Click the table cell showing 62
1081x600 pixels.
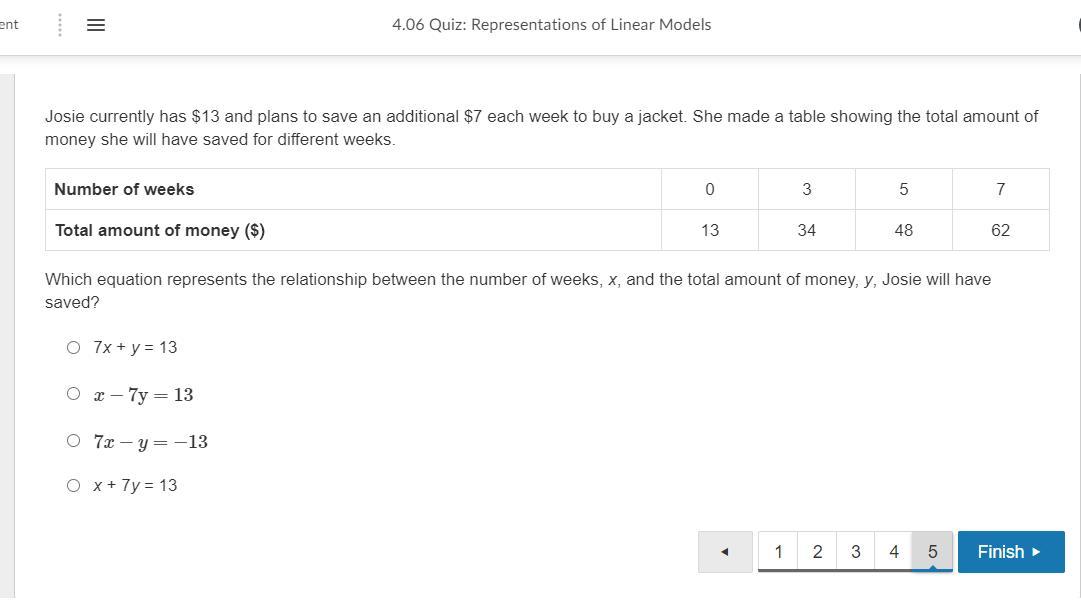1000,230
